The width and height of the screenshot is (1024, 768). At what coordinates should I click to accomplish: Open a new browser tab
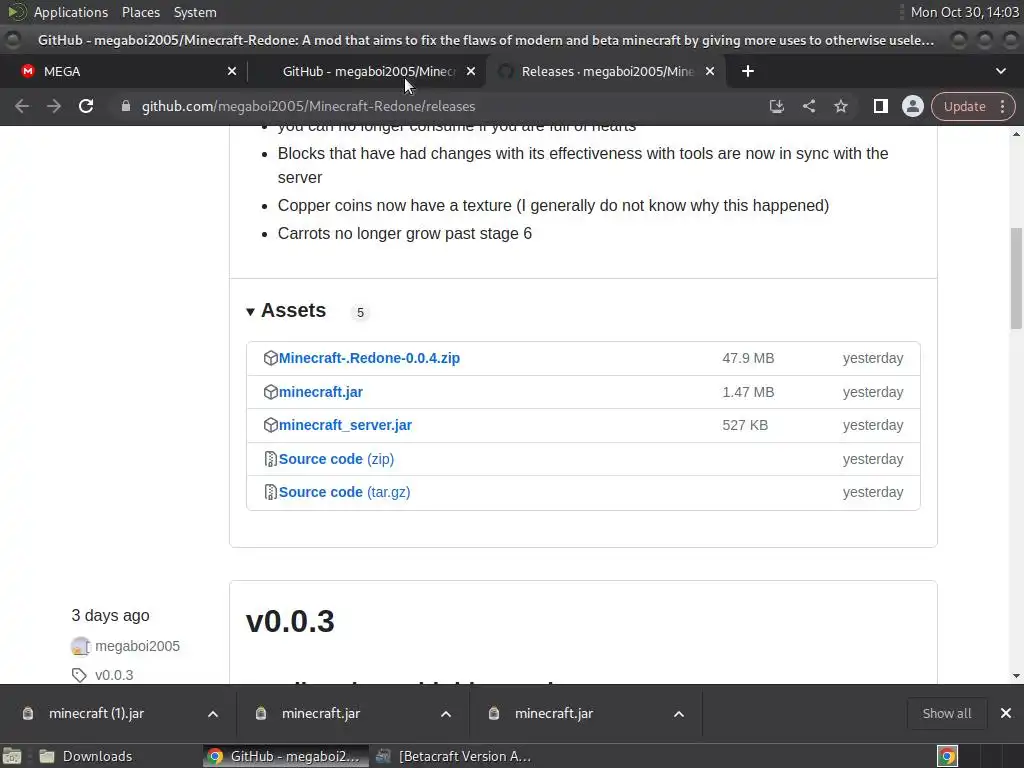[748, 71]
